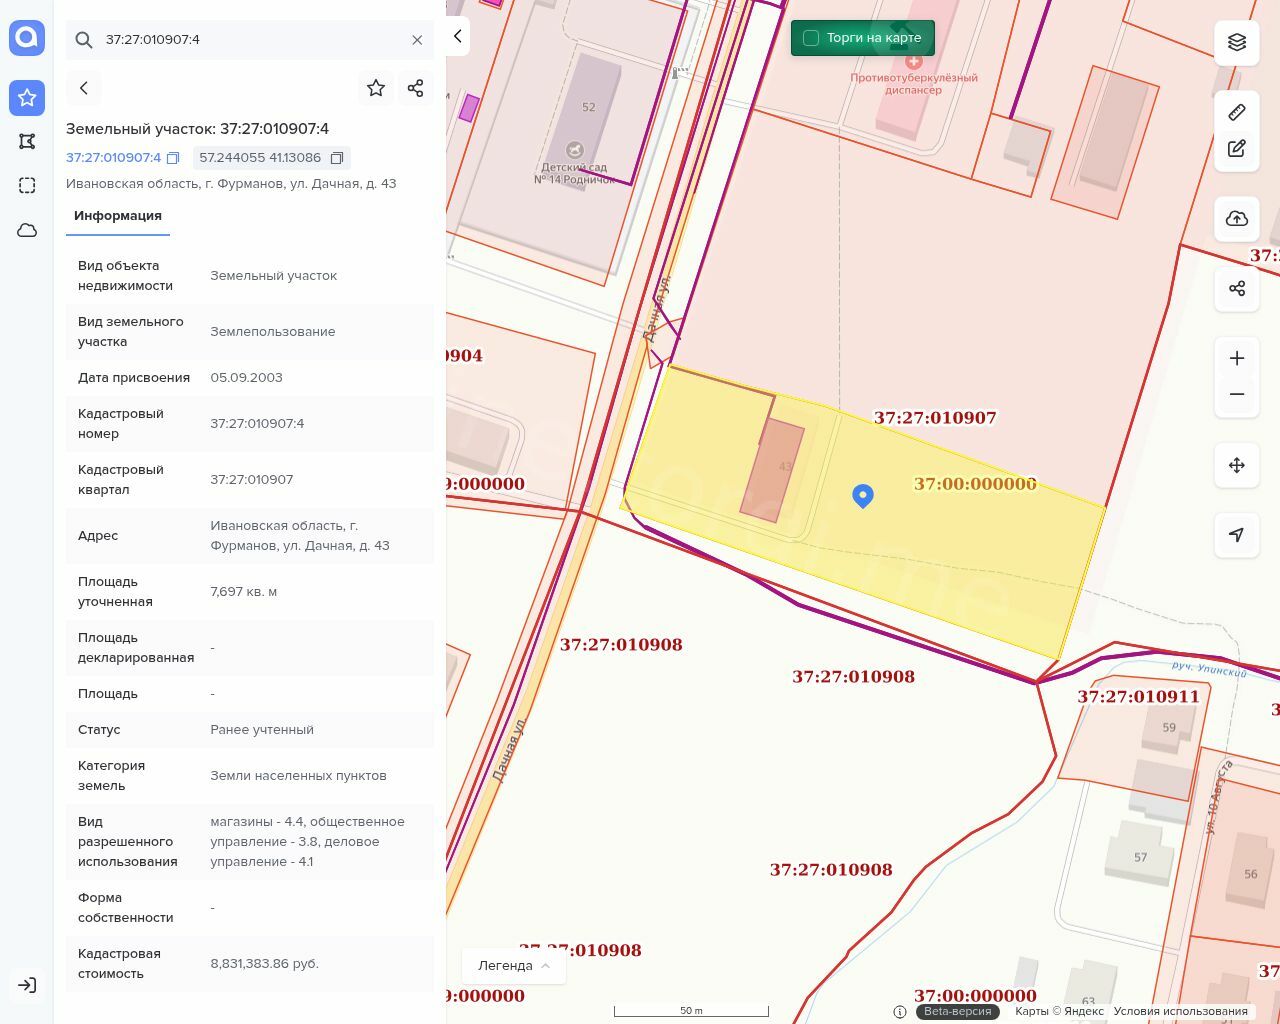This screenshot has width=1280, height=1024.
Task: Select the ruler measurement tool
Action: (1237, 112)
